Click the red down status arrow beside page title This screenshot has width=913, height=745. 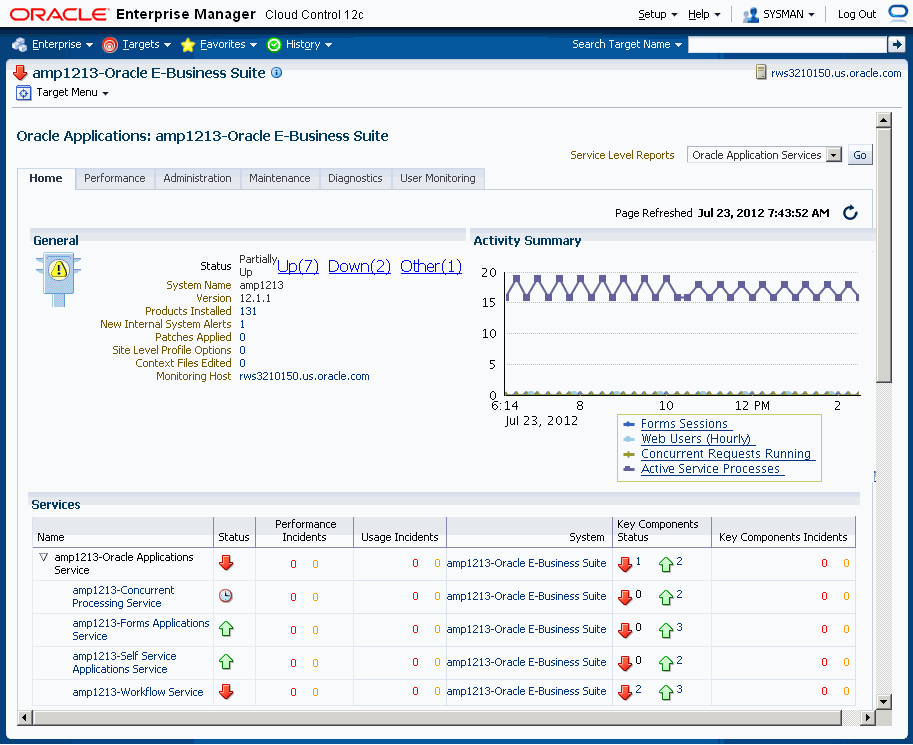[x=20, y=73]
